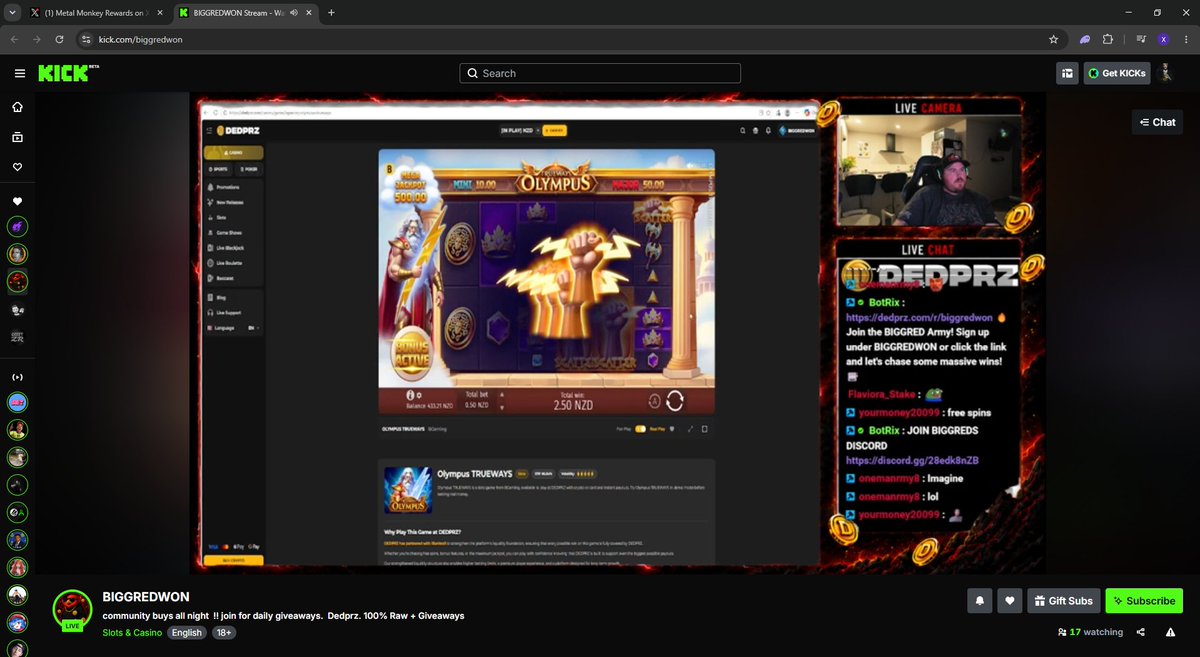Image resolution: width=1200 pixels, height=657 pixels.
Task: Open the browser Extensions puzzle icon
Action: click(1108, 39)
